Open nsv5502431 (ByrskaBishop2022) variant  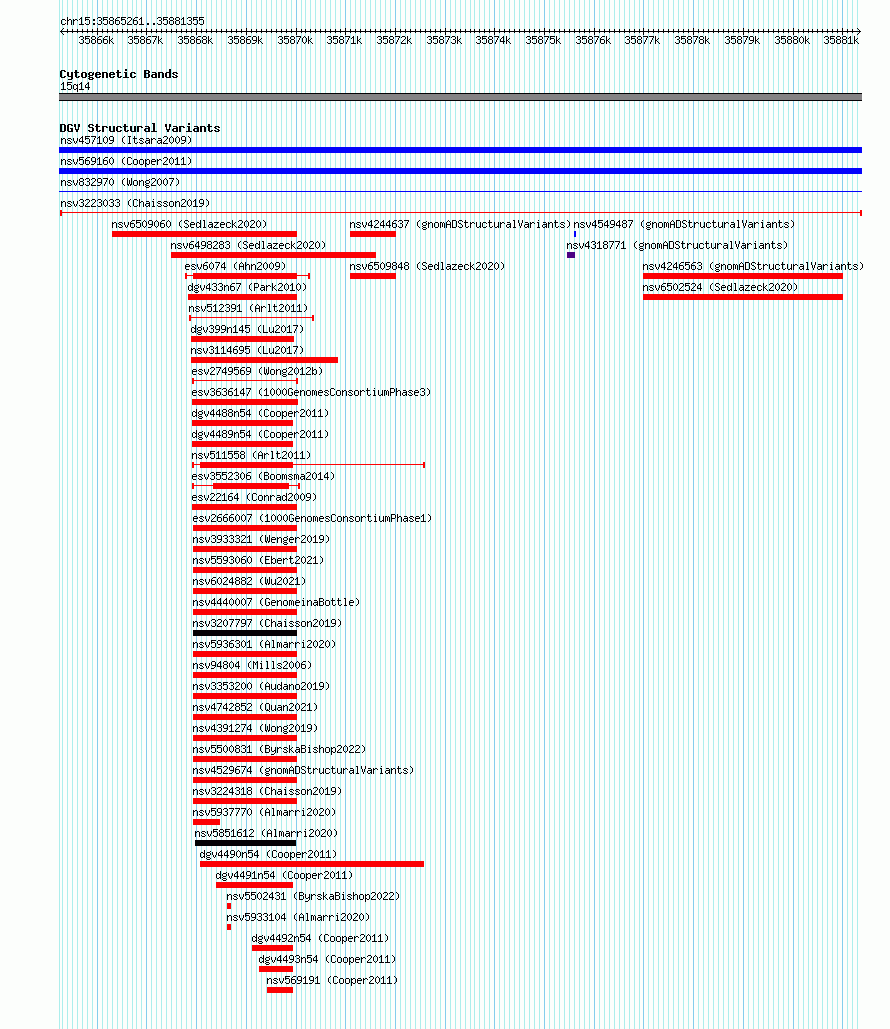(x=313, y=896)
